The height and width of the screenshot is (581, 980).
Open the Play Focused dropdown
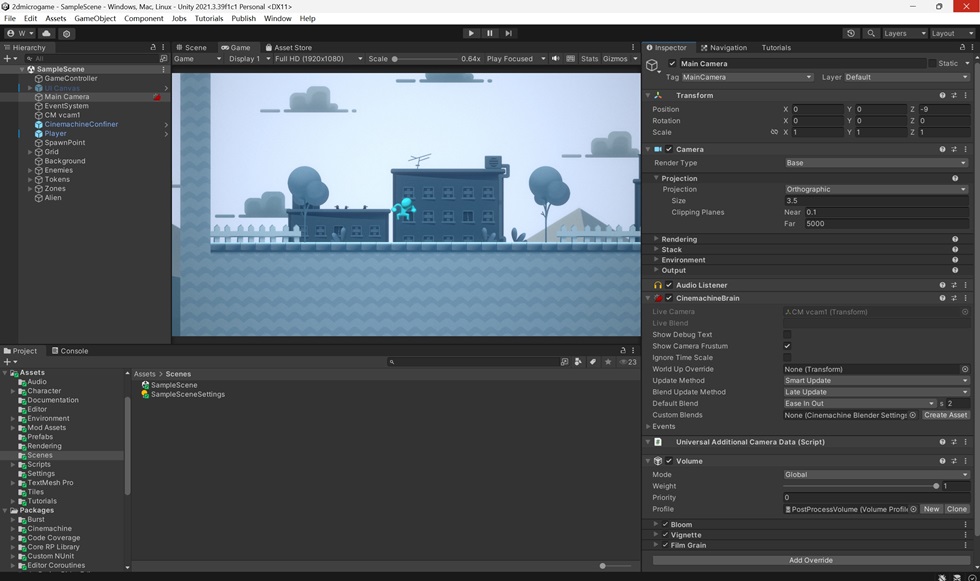[x=516, y=58]
